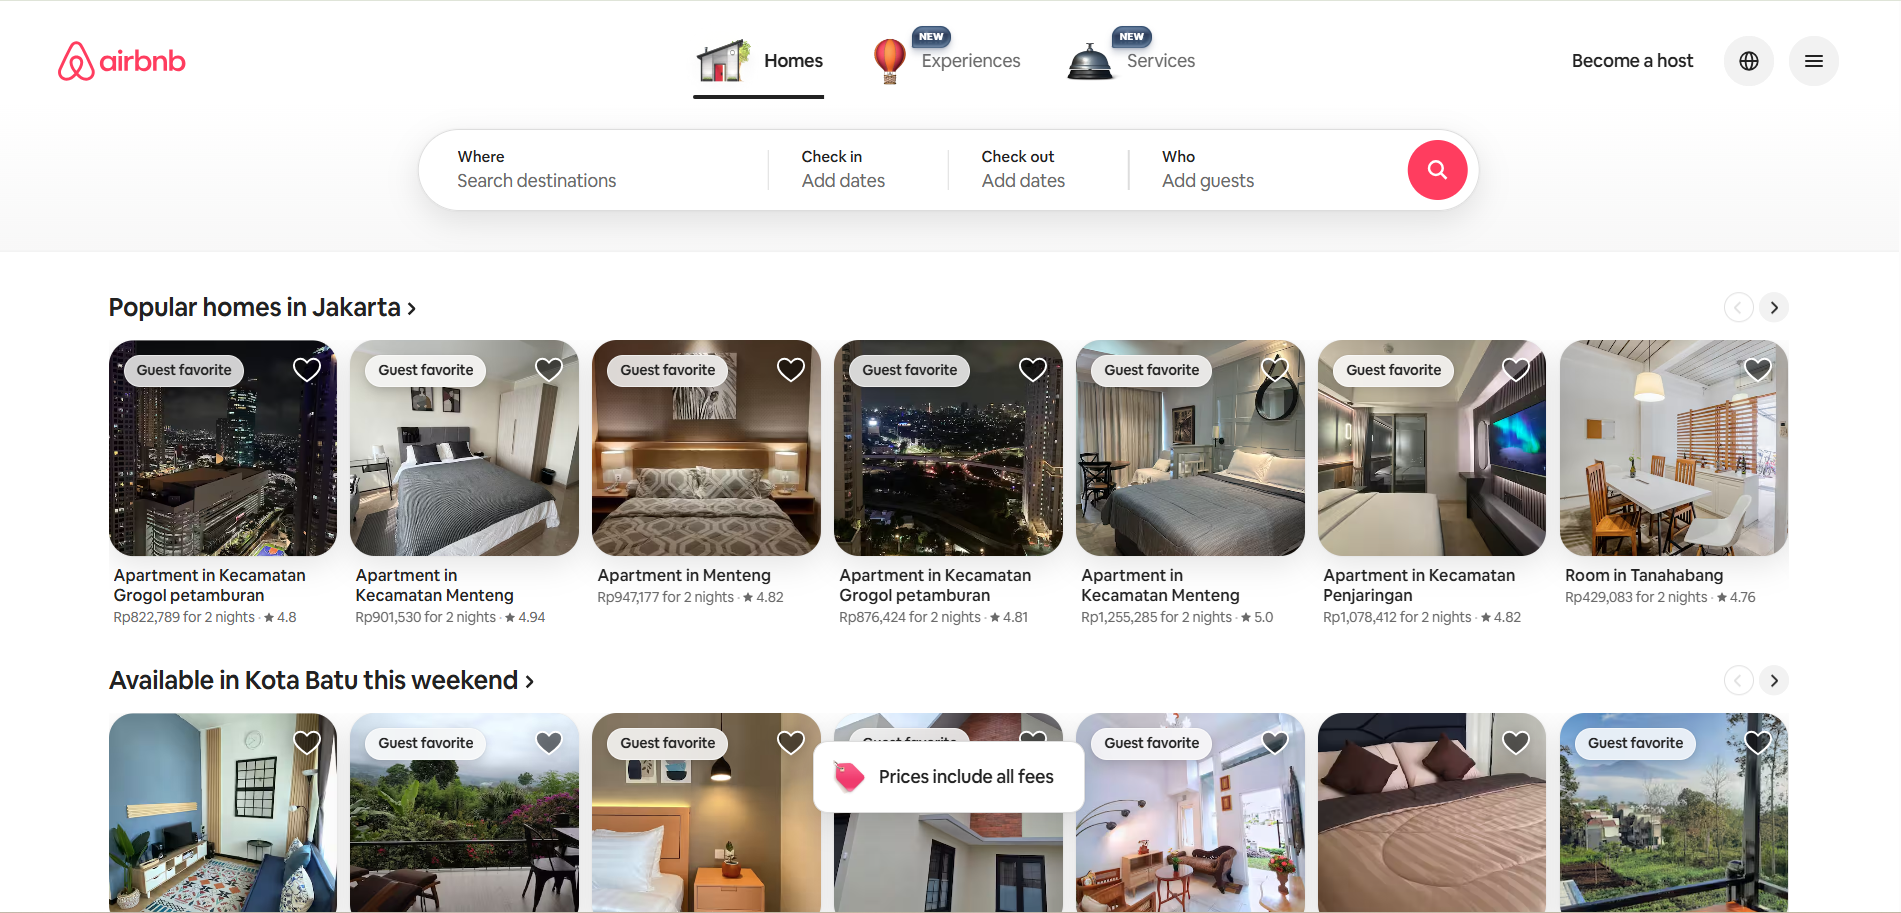Favorite the Kecamatan Penjaringan apartment listing

[x=1514, y=369]
